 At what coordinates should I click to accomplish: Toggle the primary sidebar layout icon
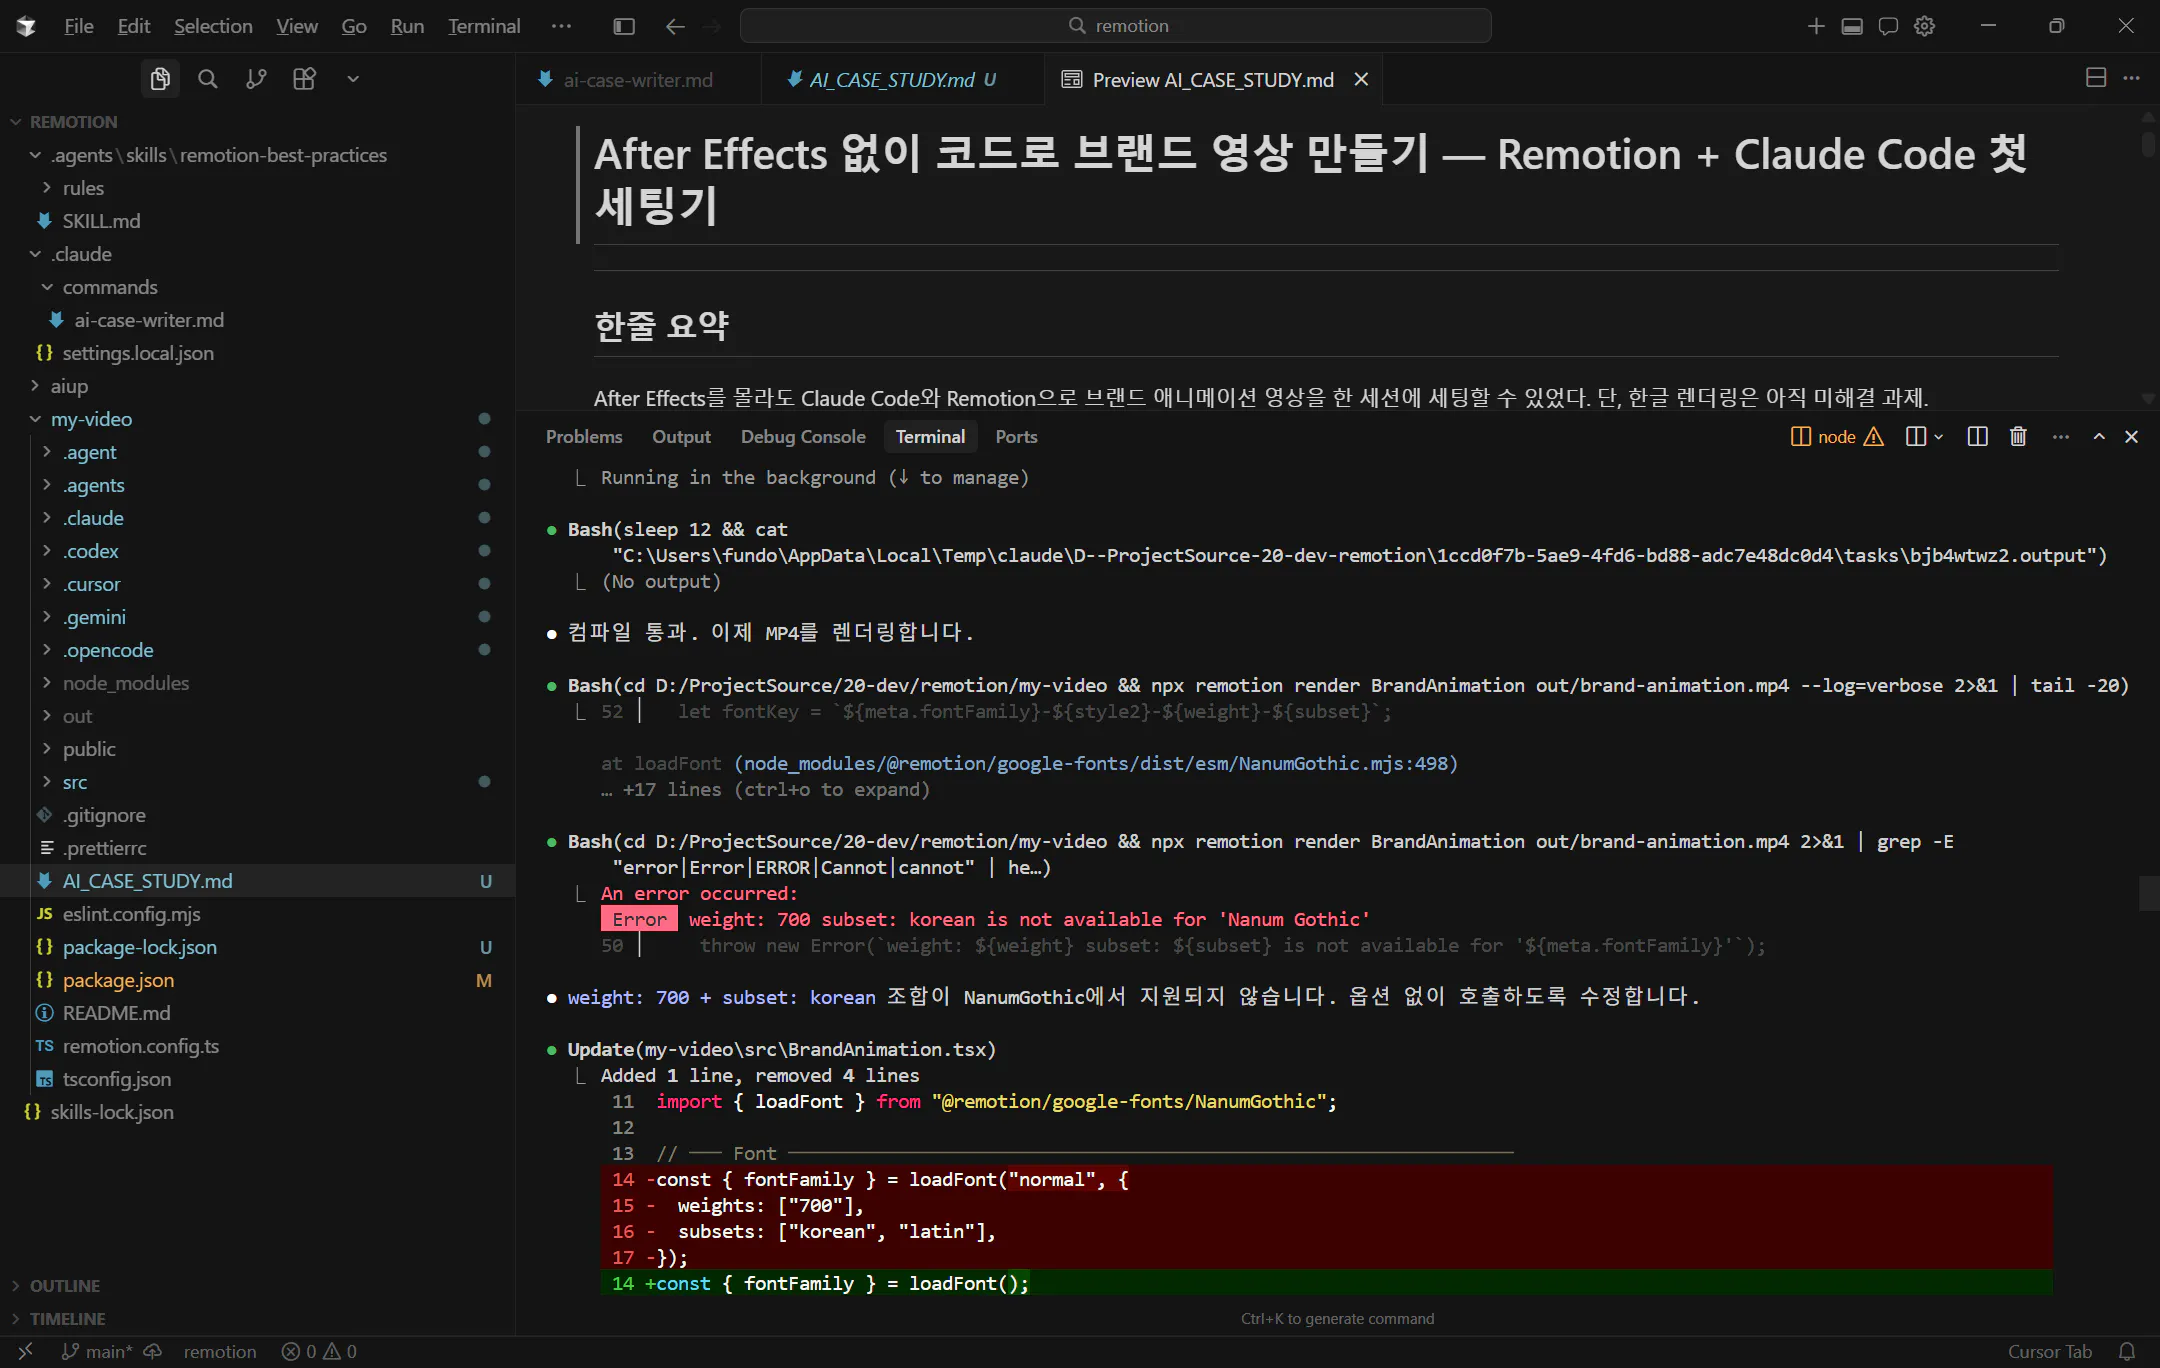pyautogui.click(x=624, y=26)
